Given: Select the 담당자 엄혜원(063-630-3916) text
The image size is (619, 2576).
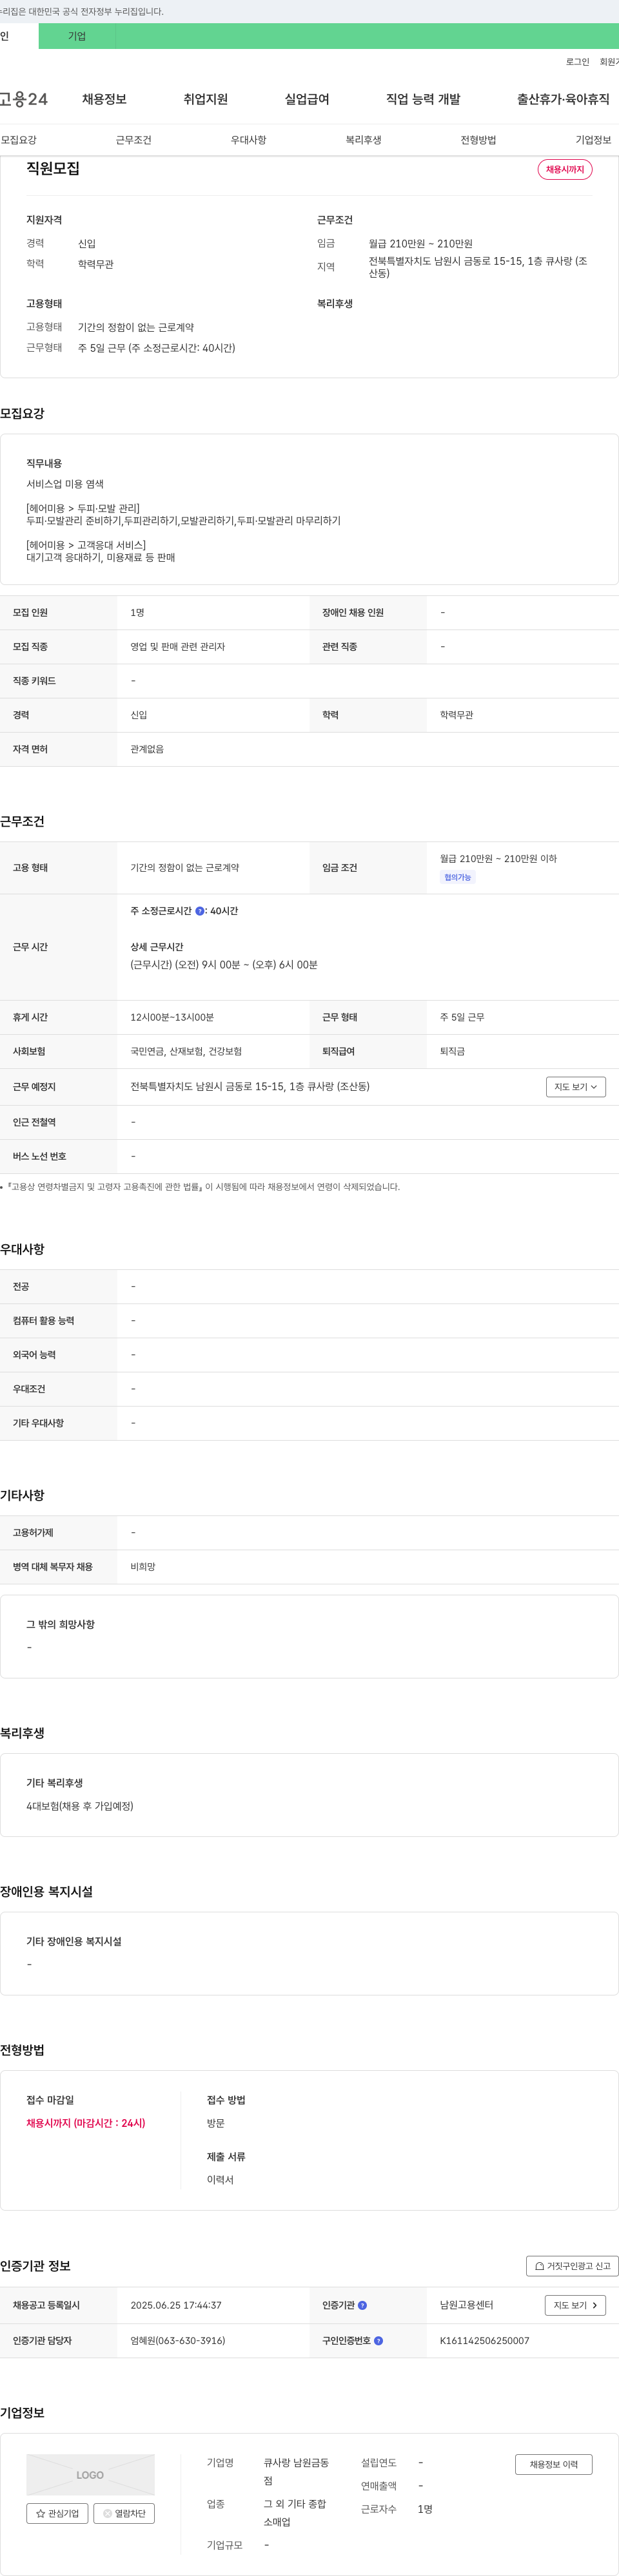Looking at the screenshot, I should 178,2341.
